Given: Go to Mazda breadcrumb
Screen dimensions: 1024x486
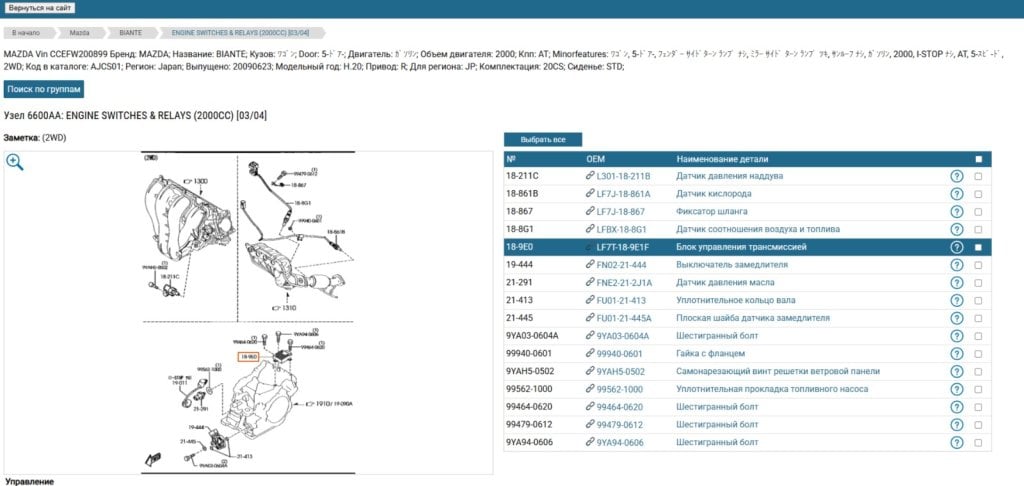Looking at the screenshot, I should pos(80,33).
